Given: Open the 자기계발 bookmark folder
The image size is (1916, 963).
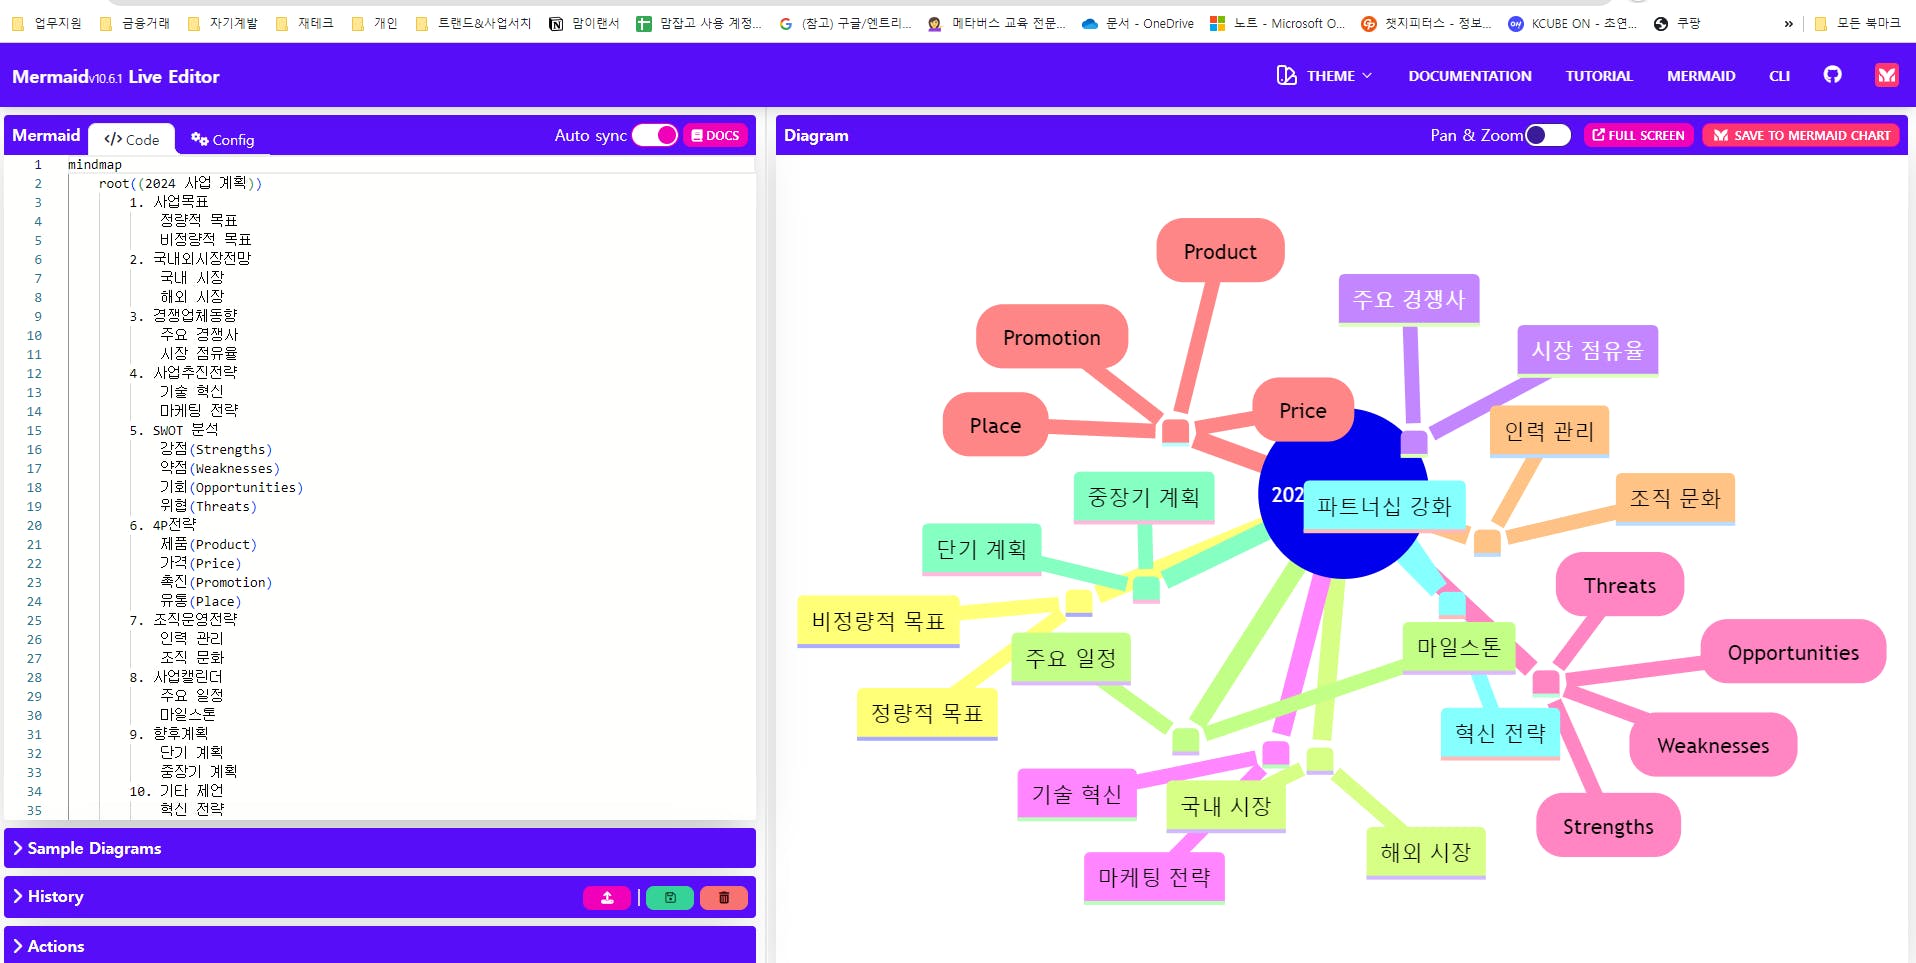Looking at the screenshot, I should pyautogui.click(x=223, y=23).
